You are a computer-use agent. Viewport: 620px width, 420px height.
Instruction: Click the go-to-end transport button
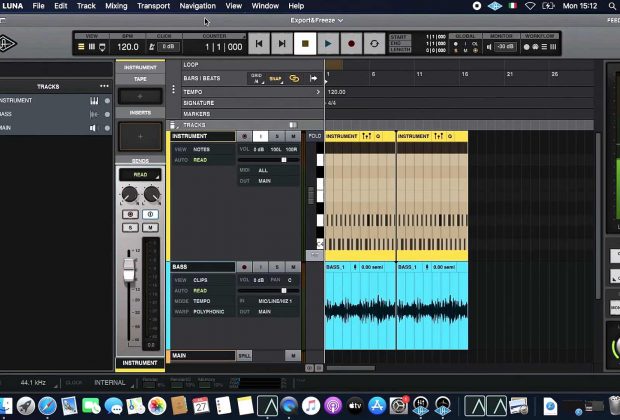[x=282, y=44]
